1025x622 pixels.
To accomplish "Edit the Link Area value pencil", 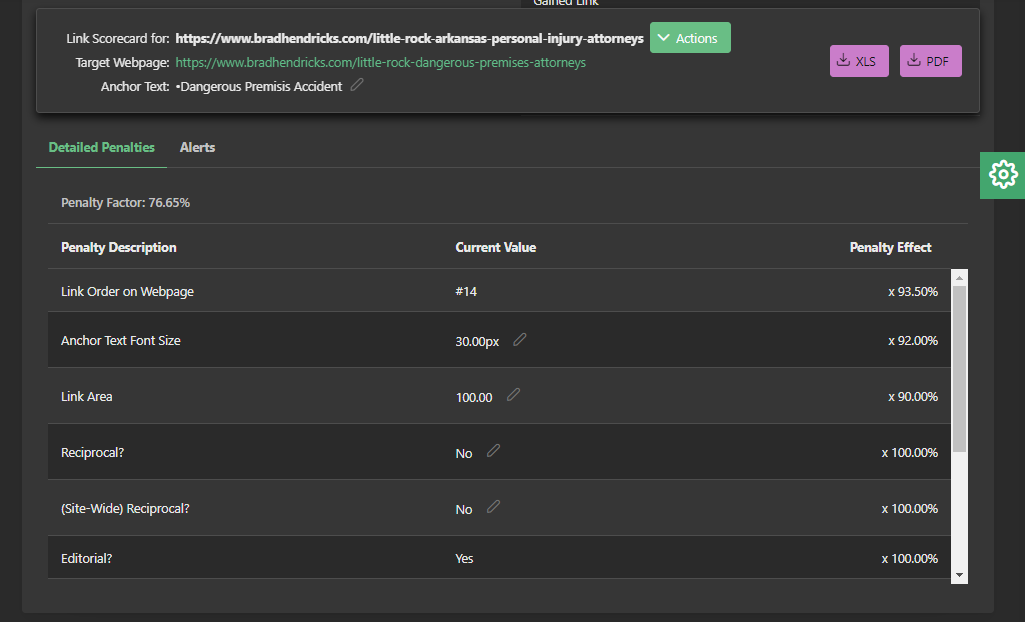I will tap(513, 395).
